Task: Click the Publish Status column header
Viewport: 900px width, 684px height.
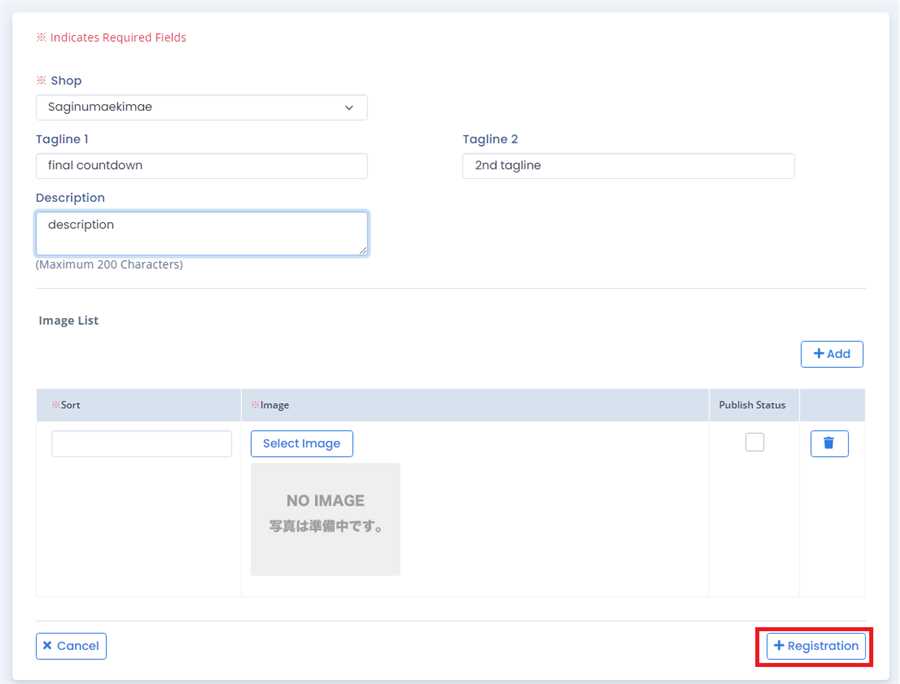Action: point(752,405)
